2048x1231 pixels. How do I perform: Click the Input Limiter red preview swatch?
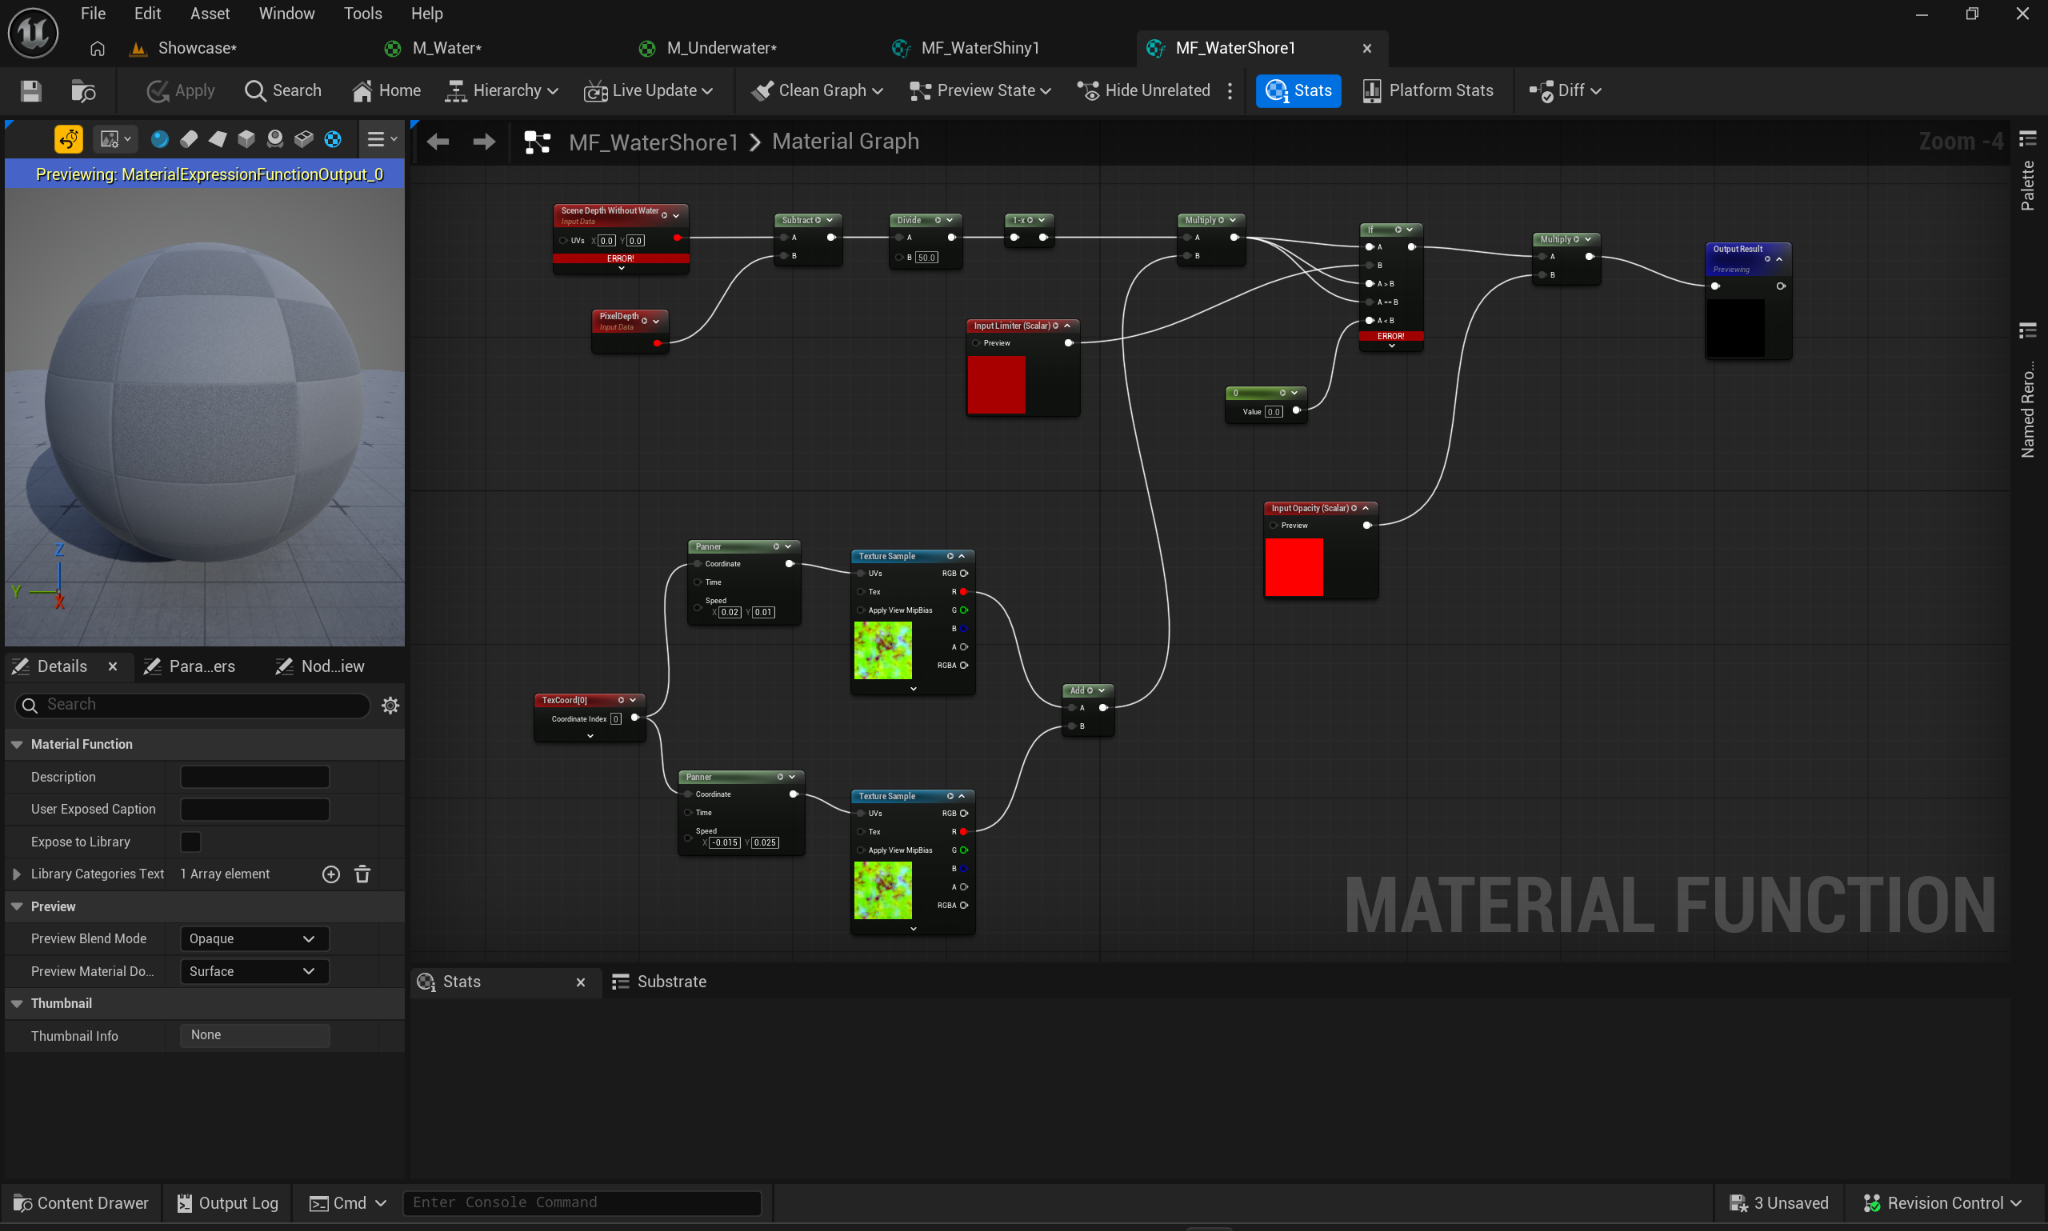click(996, 384)
